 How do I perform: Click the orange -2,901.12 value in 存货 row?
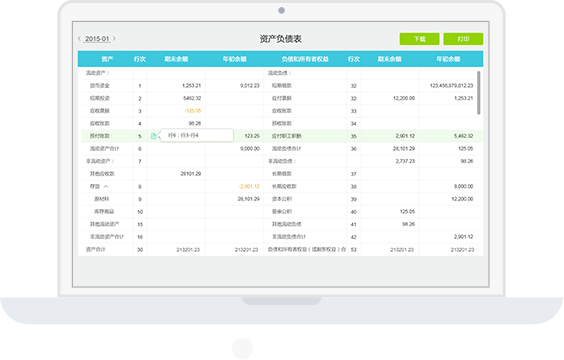249,186
